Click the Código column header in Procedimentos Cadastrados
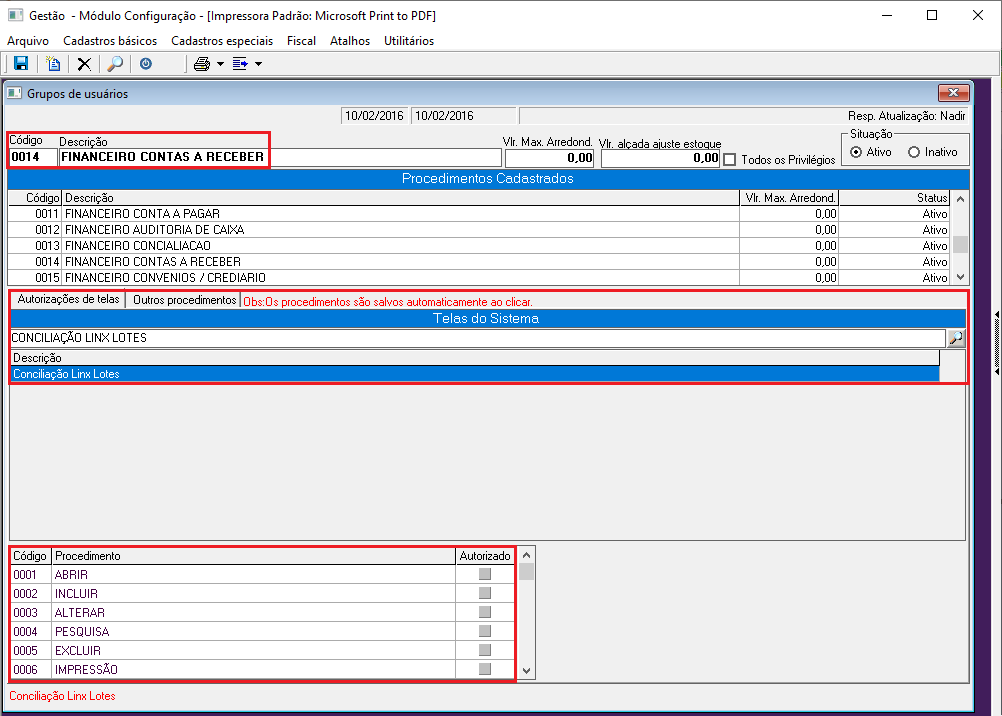This screenshot has height=716, width=1002. coord(35,198)
